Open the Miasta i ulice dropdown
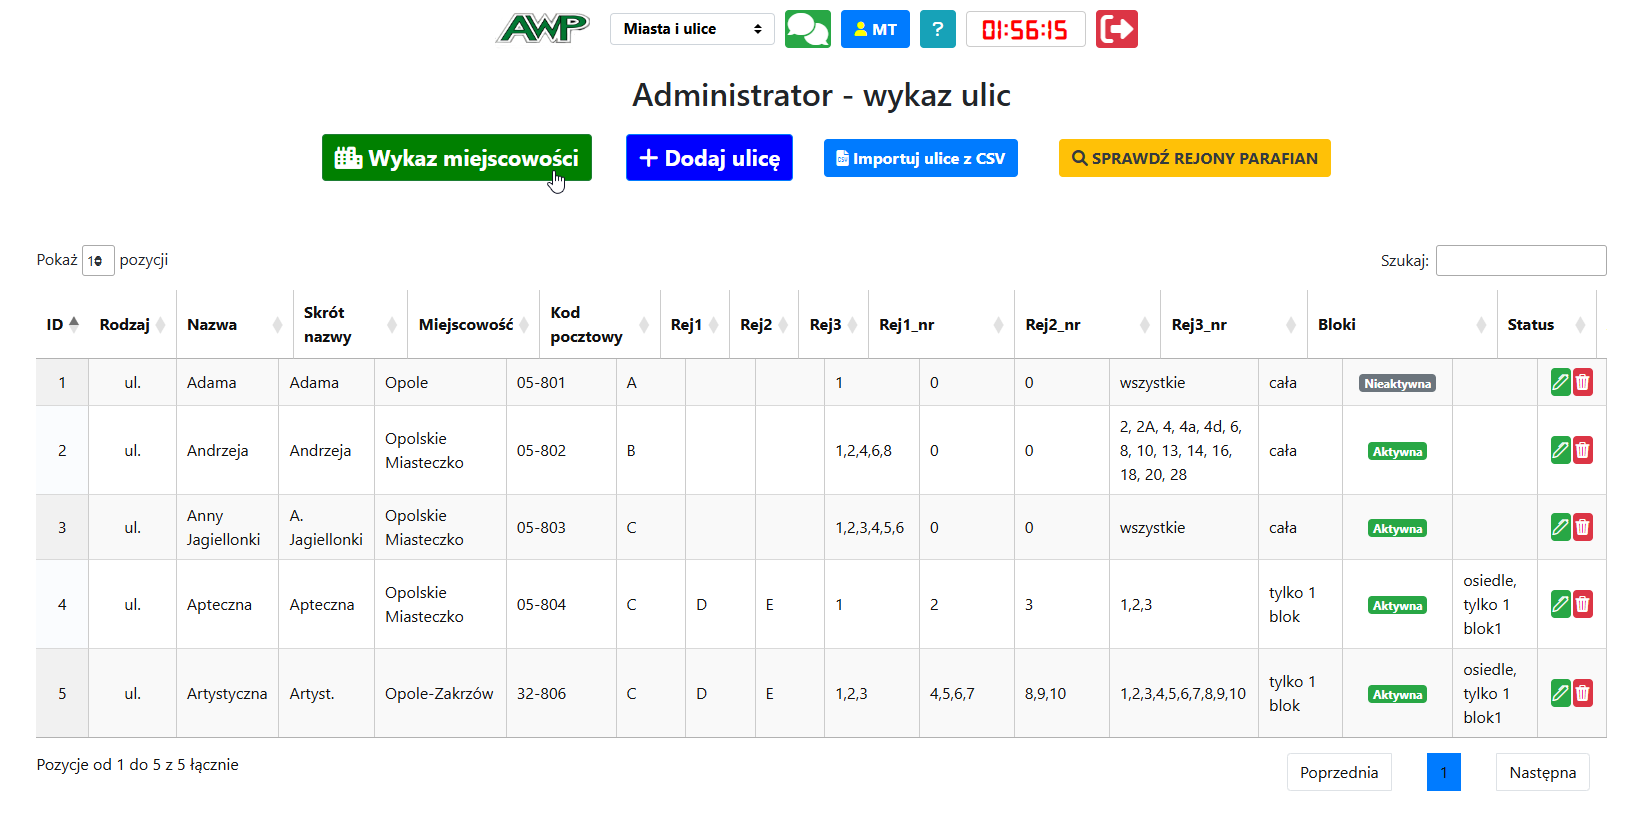The image size is (1644, 819). [692, 29]
